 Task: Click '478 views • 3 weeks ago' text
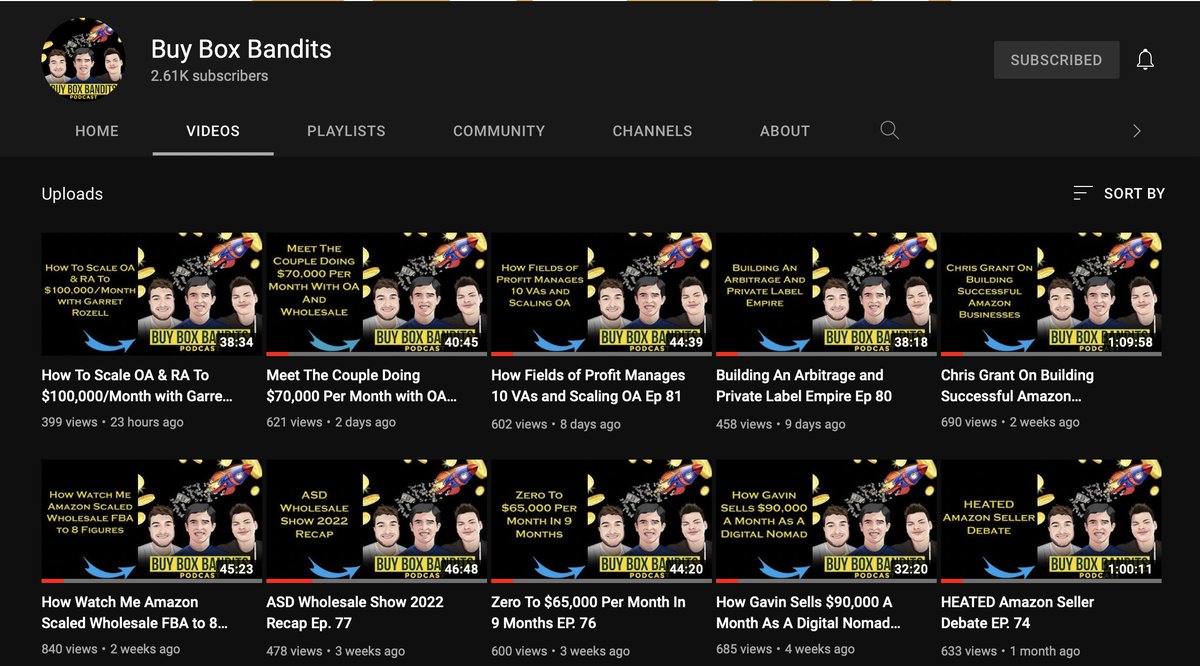[335, 650]
